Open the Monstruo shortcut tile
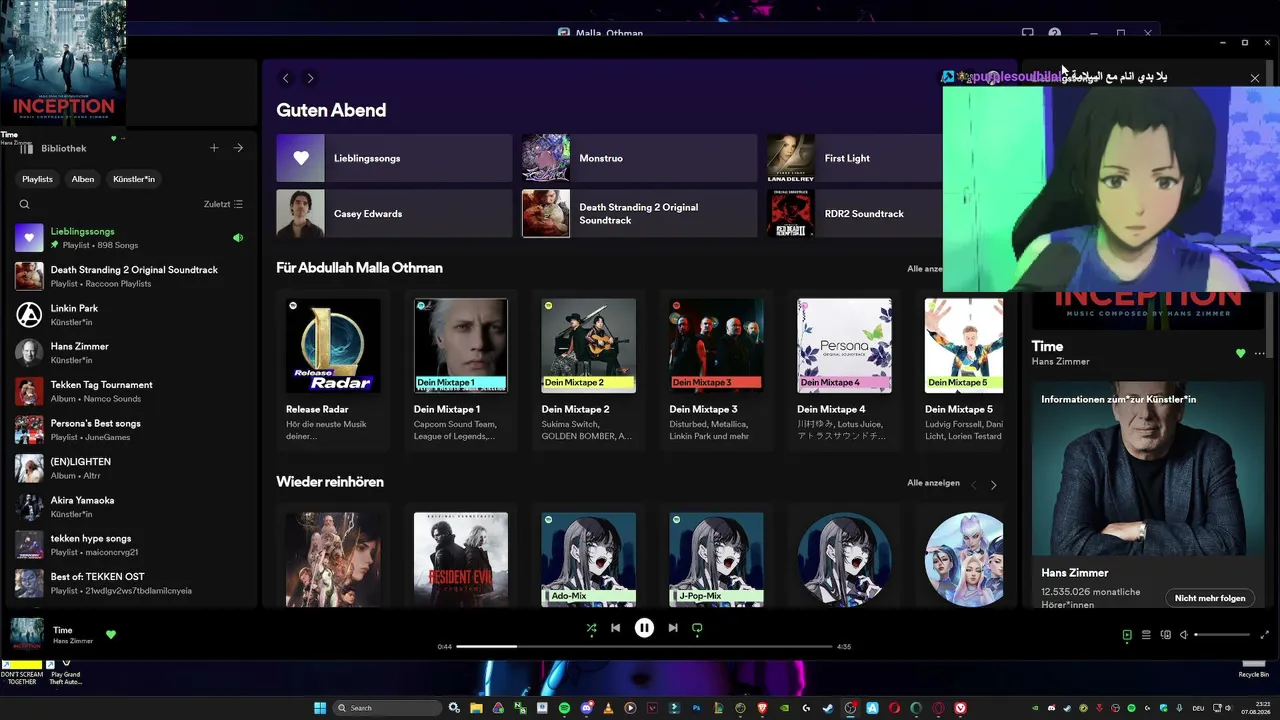 click(639, 158)
